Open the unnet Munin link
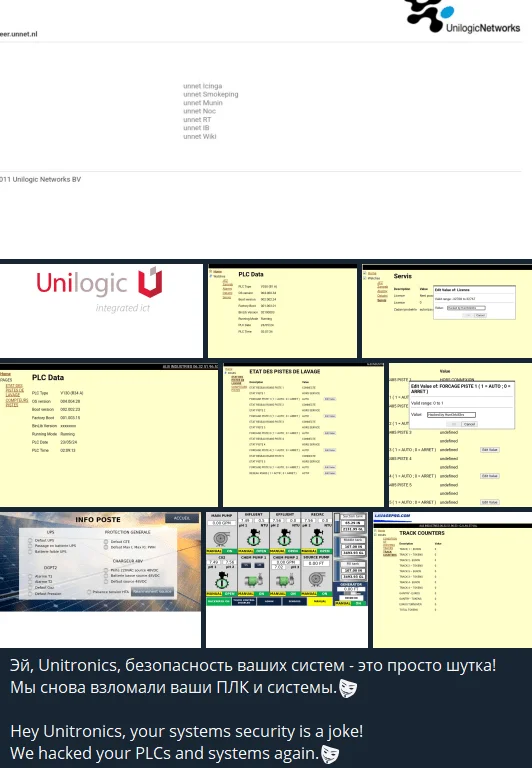 click(x=203, y=103)
